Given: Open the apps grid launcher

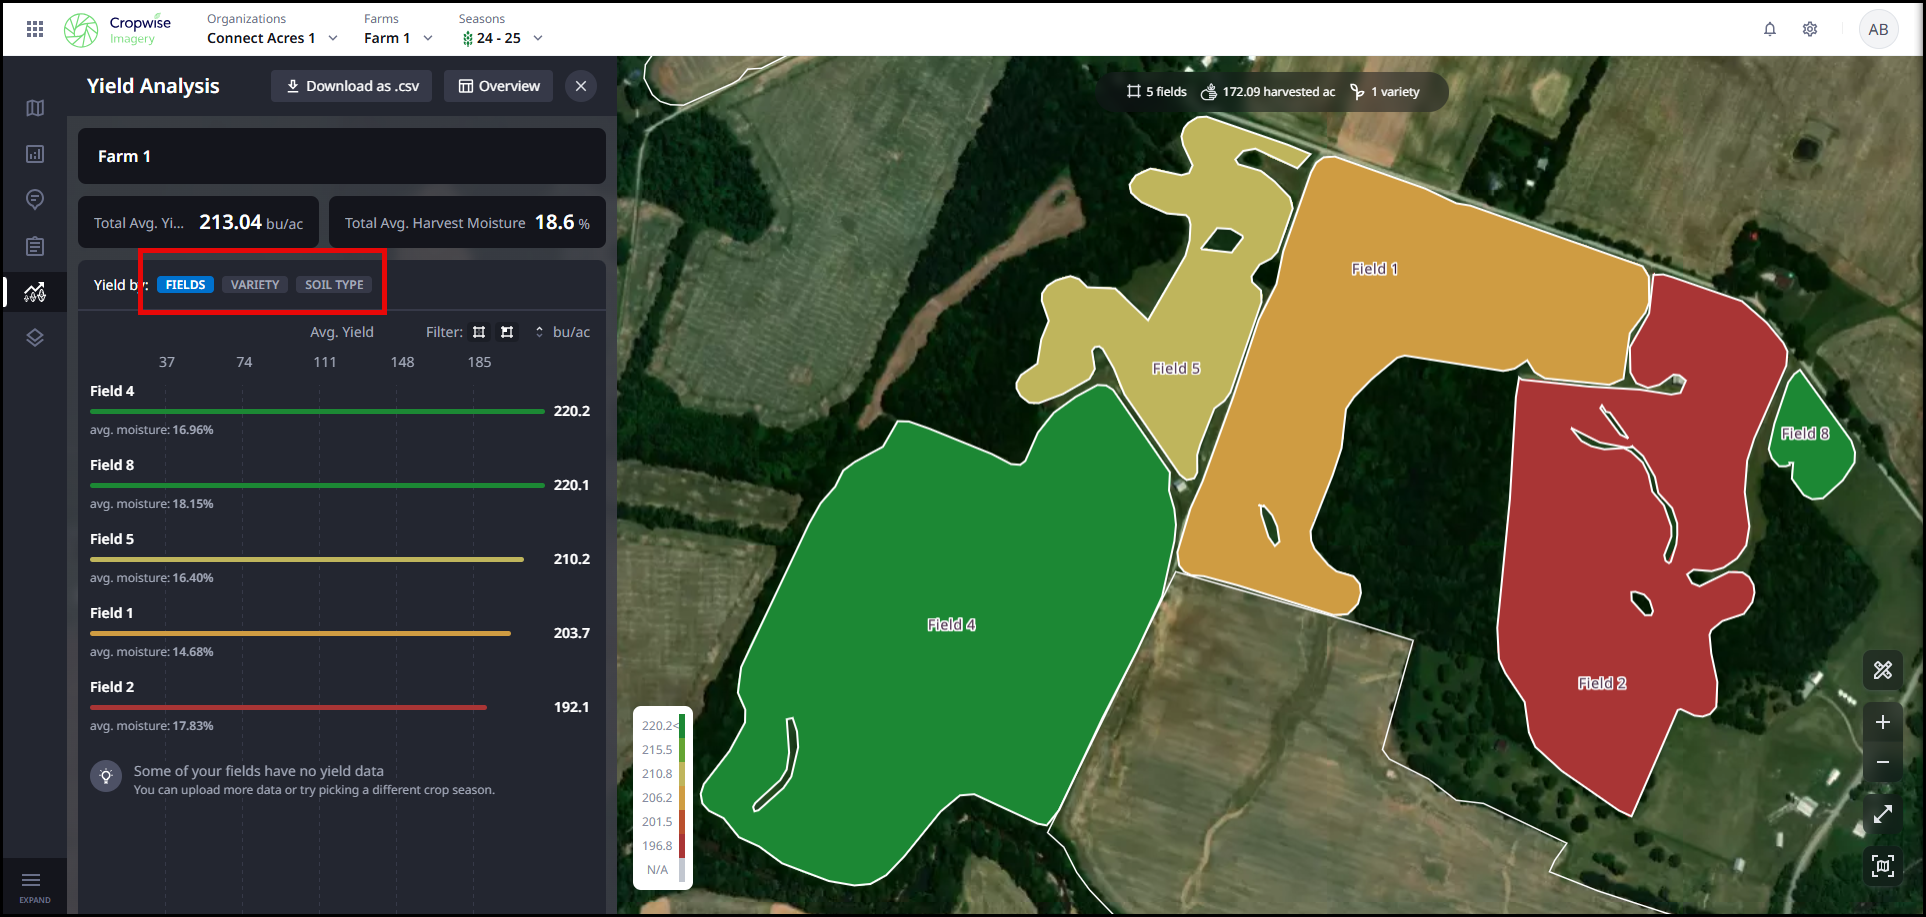Looking at the screenshot, I should pyautogui.click(x=35, y=29).
